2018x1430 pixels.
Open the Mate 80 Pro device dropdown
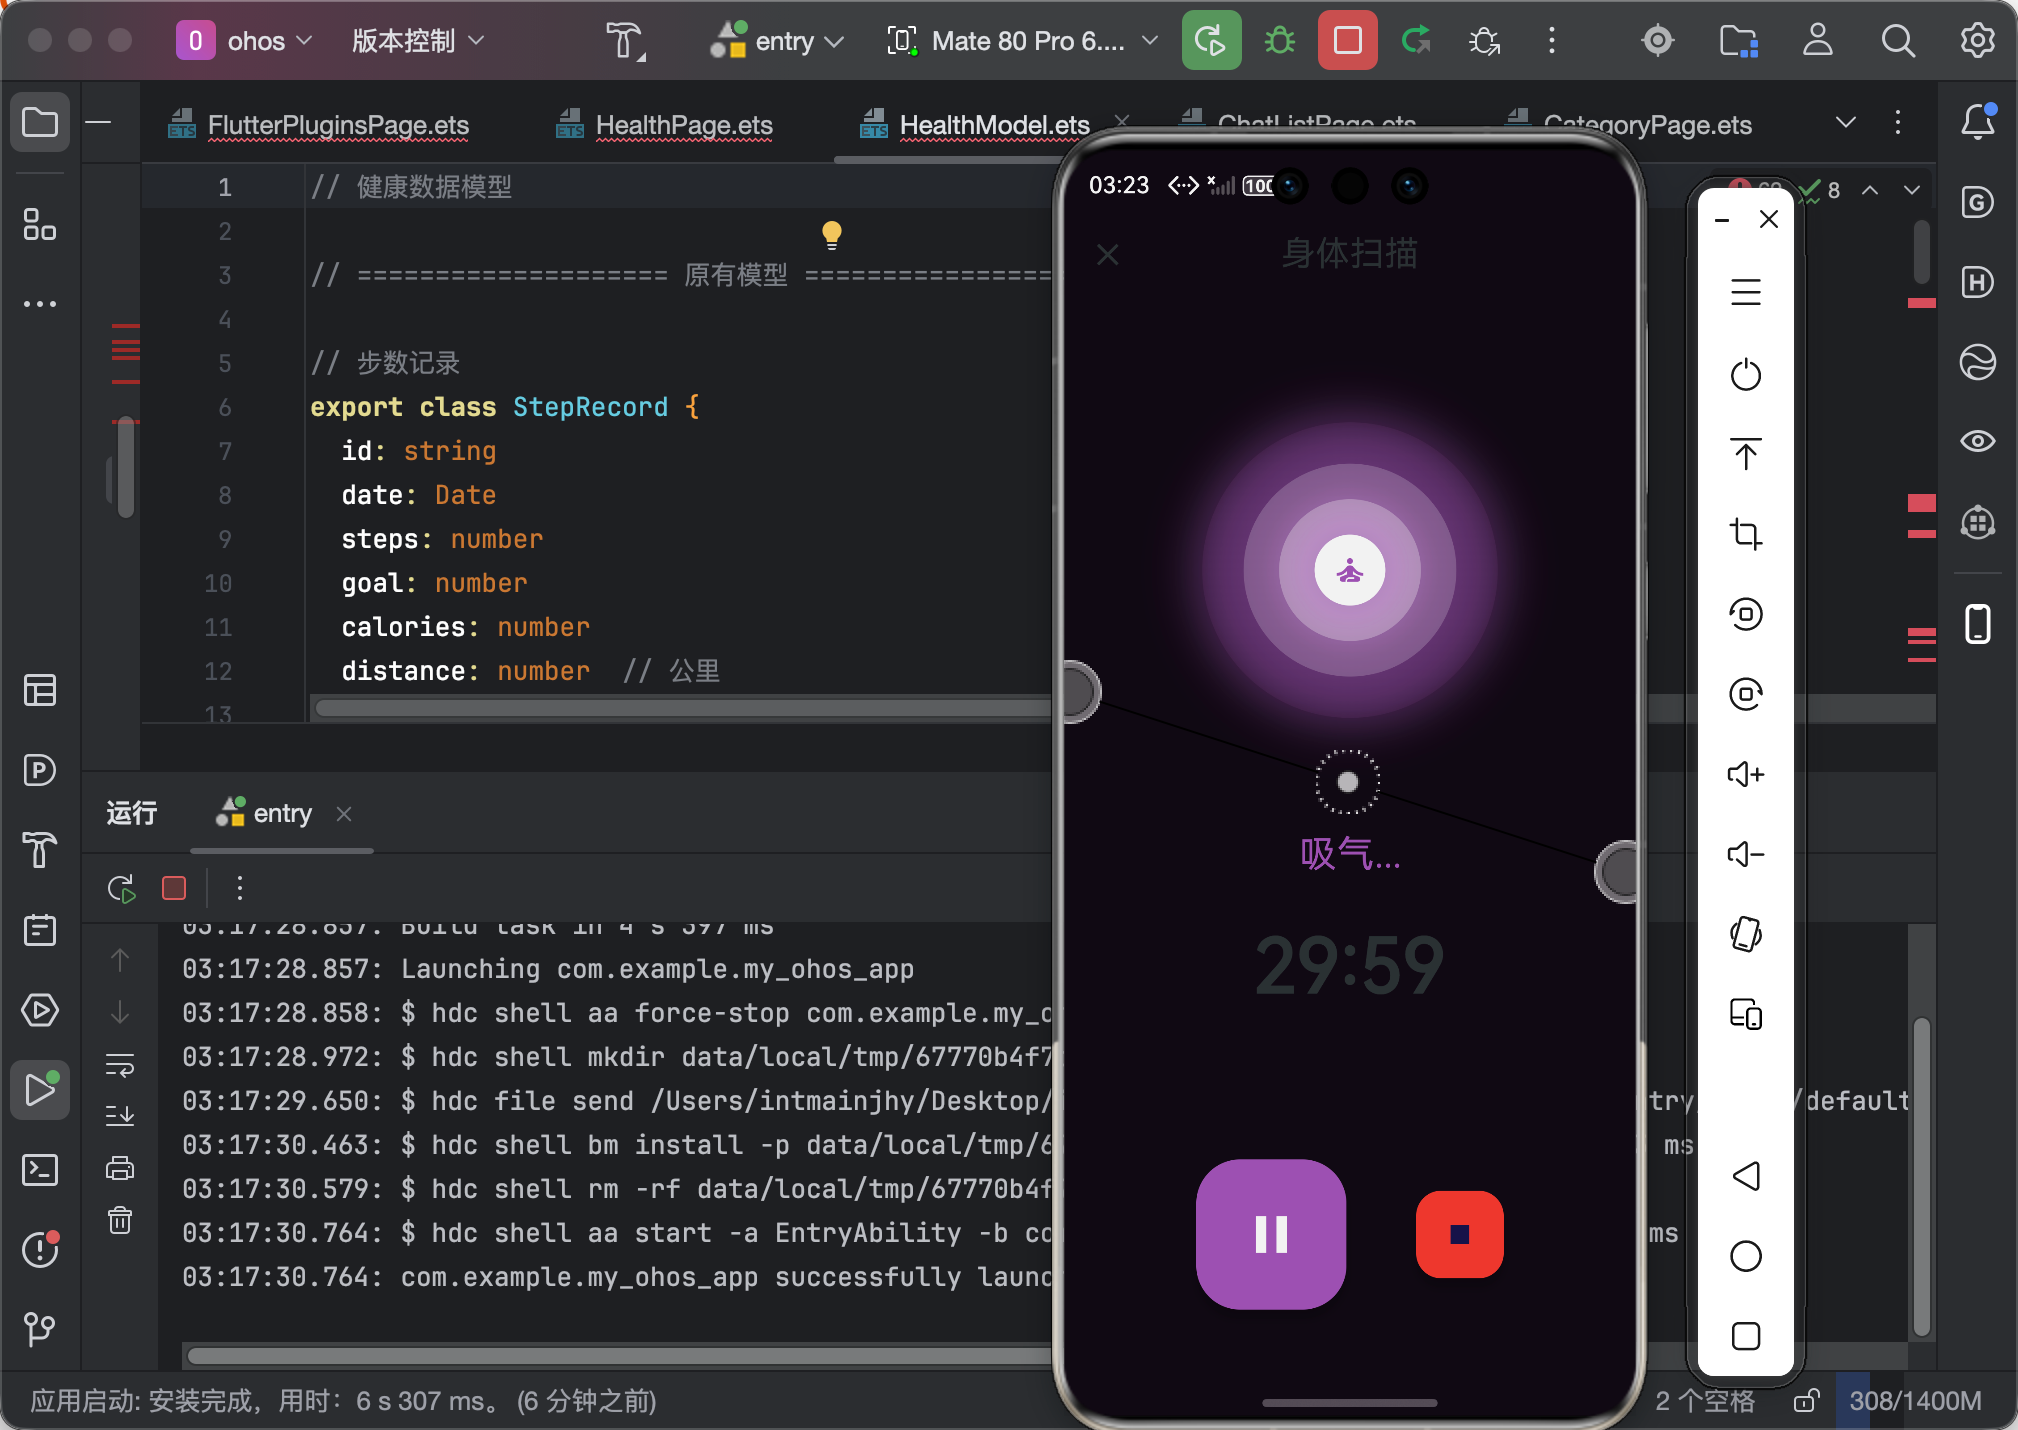coord(1022,41)
